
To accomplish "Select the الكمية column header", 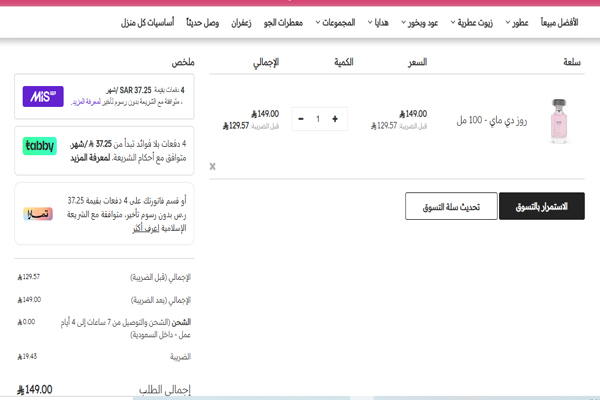I will point(344,62).
